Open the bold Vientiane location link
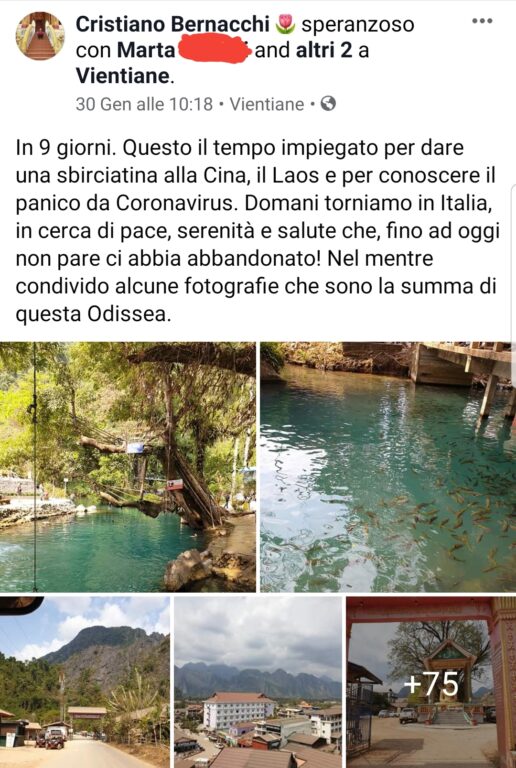Screen dimensions: 516x768 click(x=122, y=76)
